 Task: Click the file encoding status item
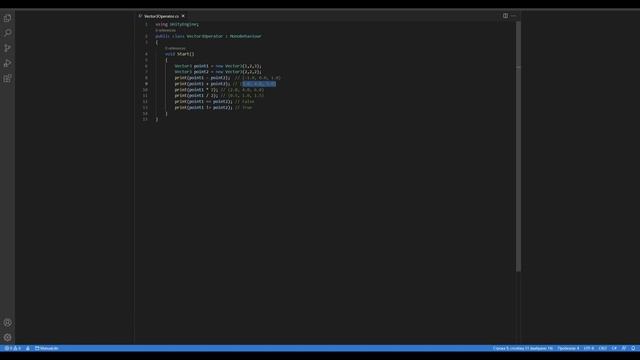(589, 348)
